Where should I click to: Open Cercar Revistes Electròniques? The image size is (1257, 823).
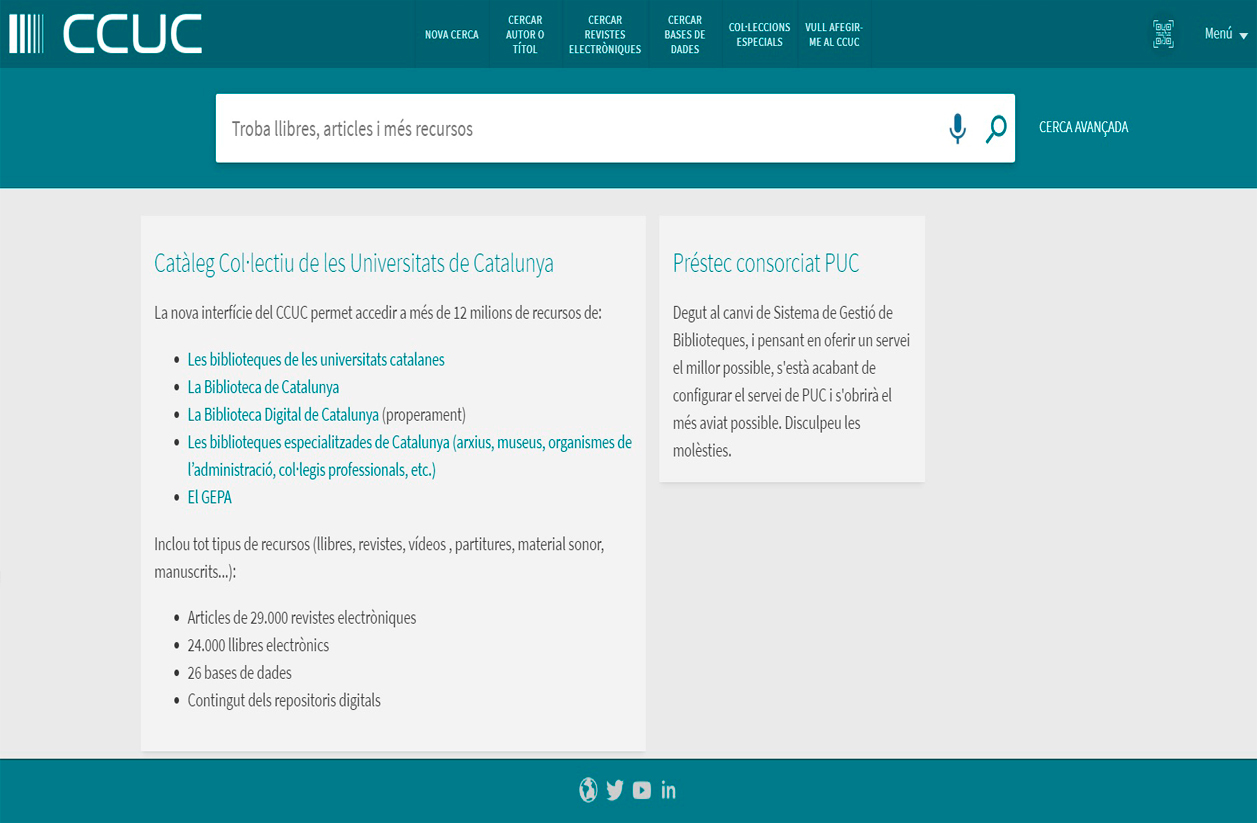[605, 35]
